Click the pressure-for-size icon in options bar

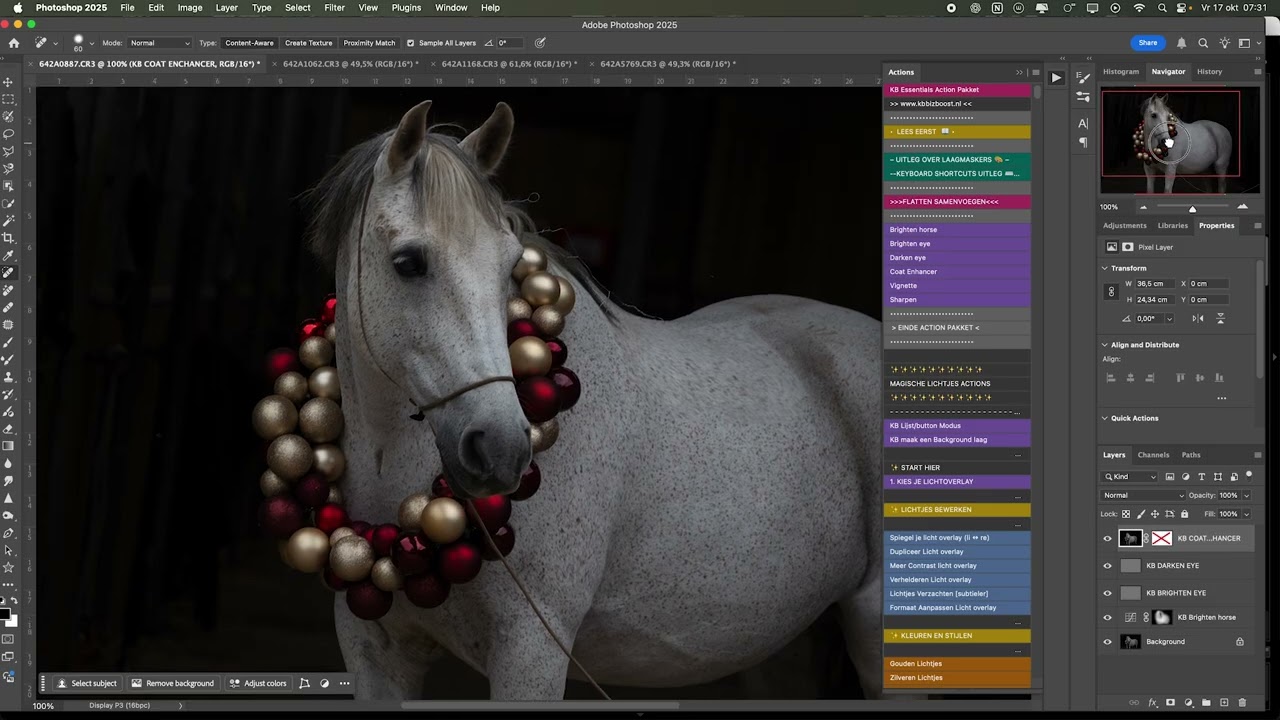540,43
